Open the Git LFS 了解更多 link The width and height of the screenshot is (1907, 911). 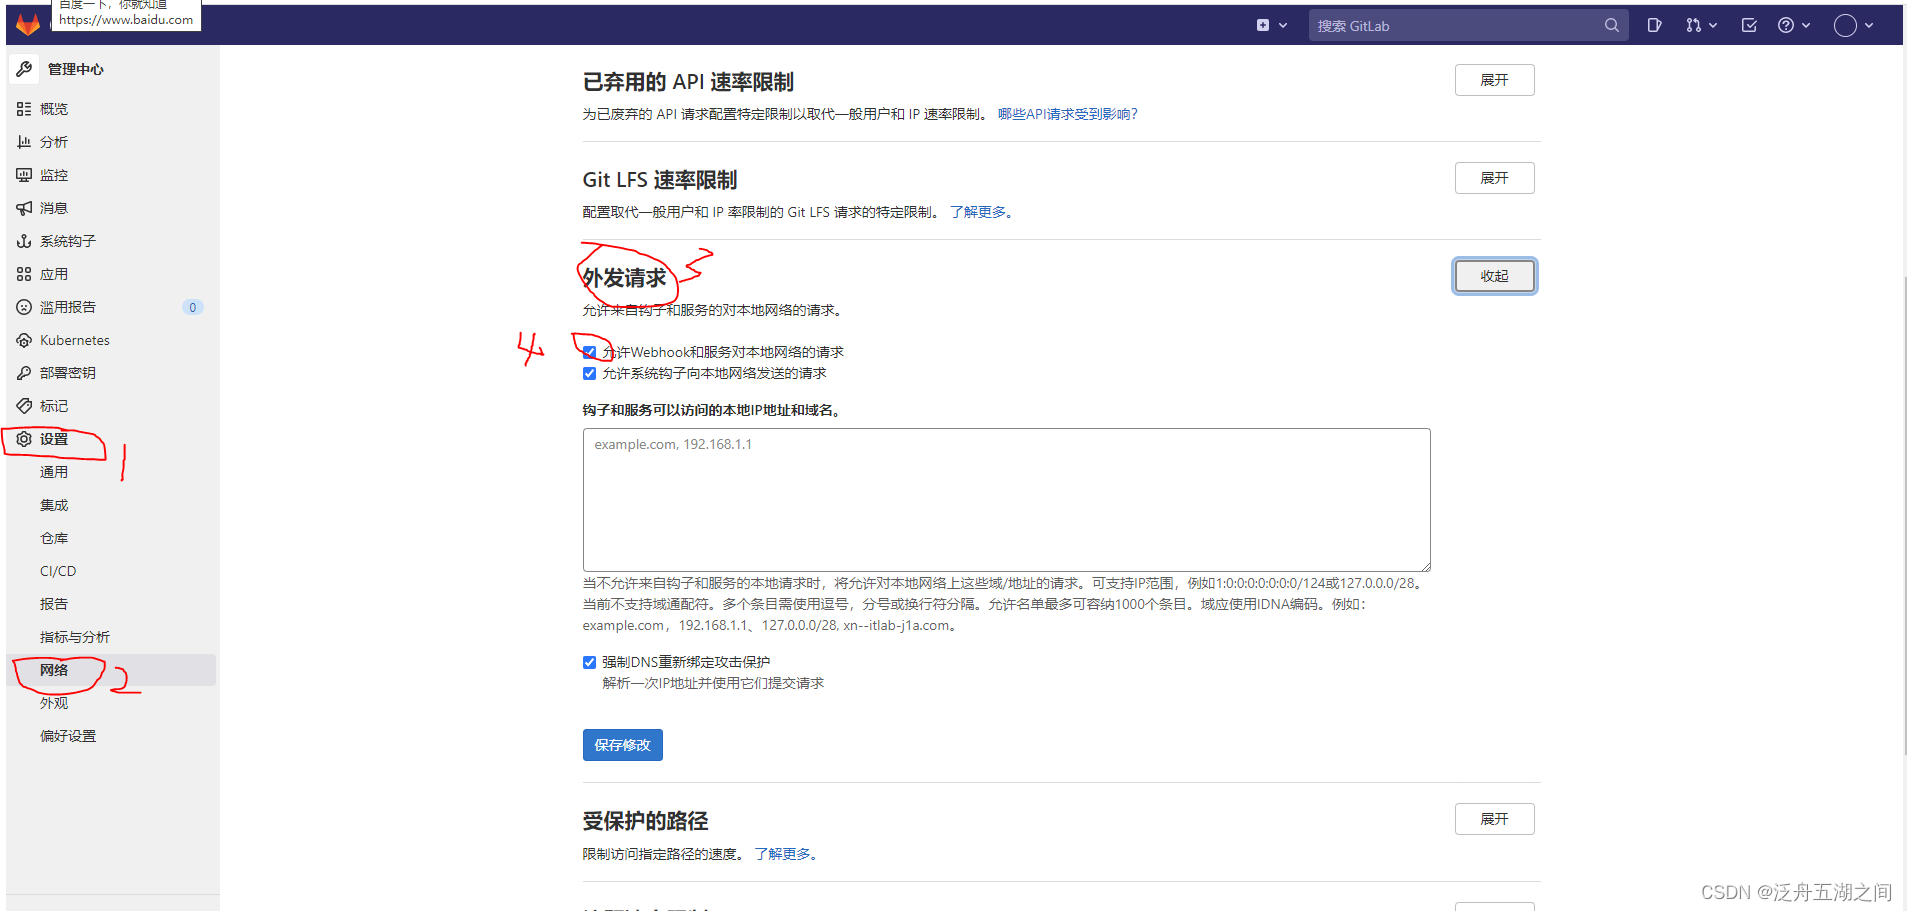coord(979,211)
